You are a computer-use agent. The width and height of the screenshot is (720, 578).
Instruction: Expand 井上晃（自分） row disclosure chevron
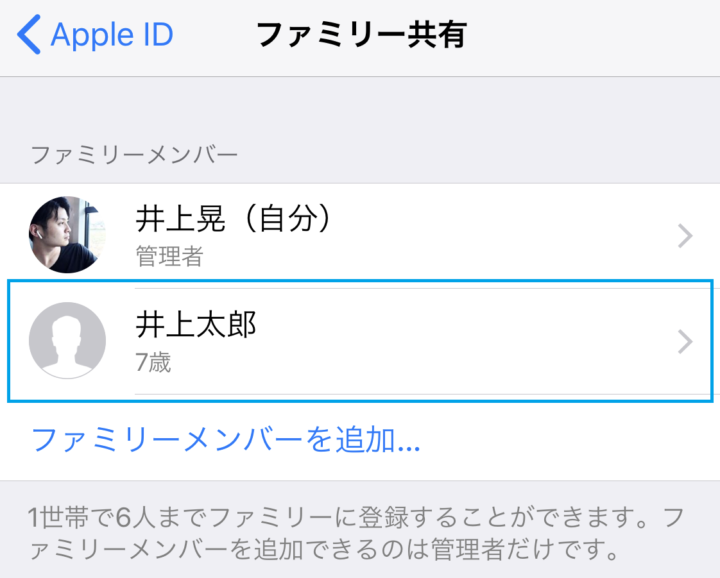pyautogui.click(x=685, y=236)
